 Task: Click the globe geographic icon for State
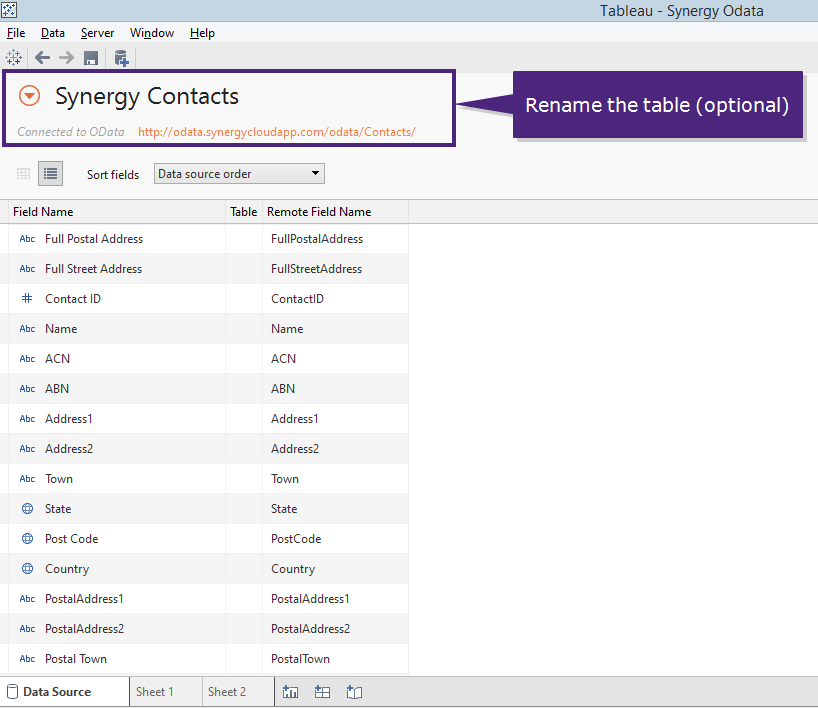pyautogui.click(x=28, y=509)
